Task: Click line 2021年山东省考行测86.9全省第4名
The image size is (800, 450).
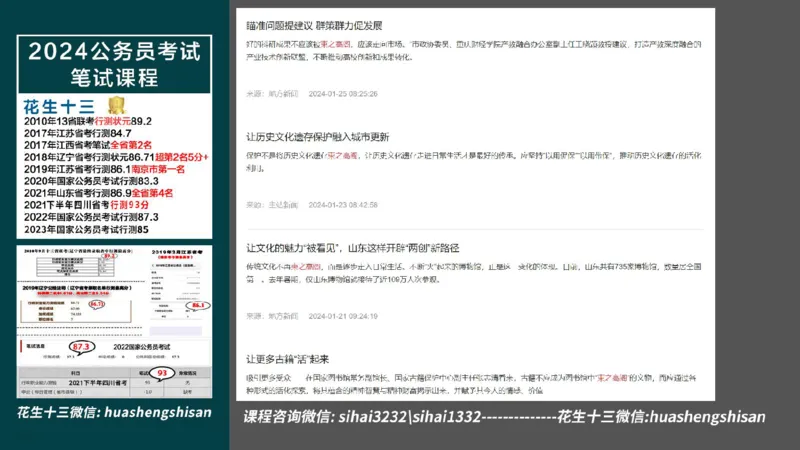Action: click(x=98, y=193)
